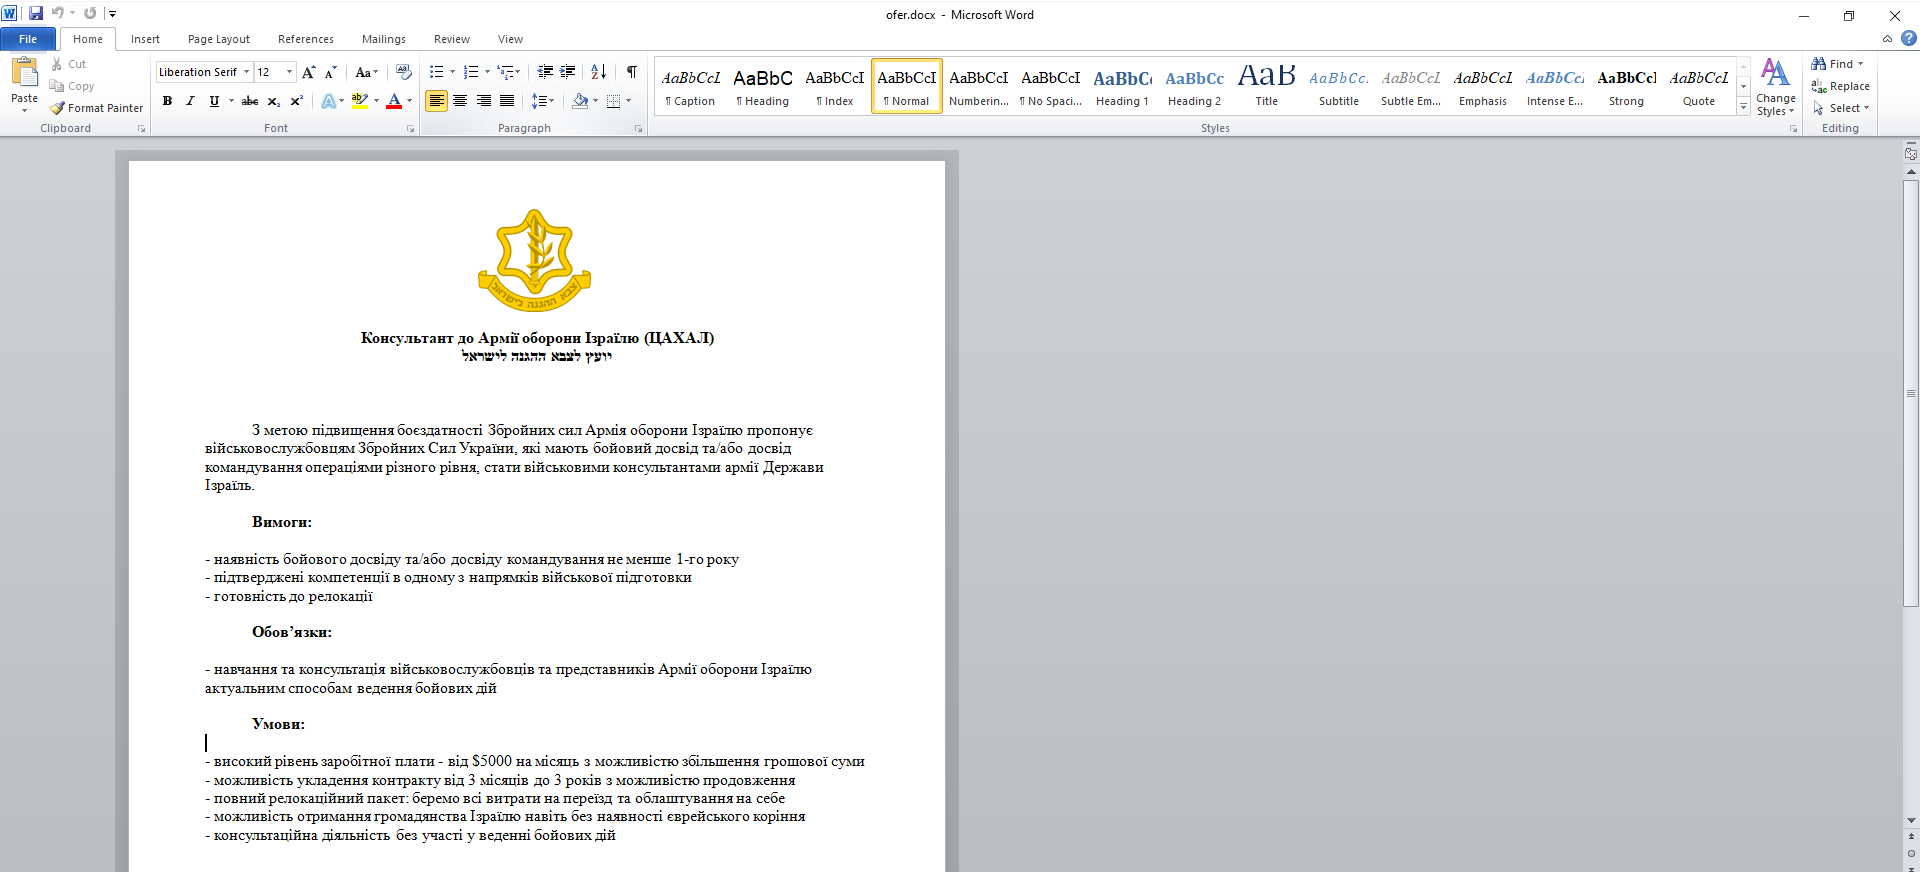Switch to the Page Layout tab
The height and width of the screenshot is (872, 1920).
click(219, 39)
